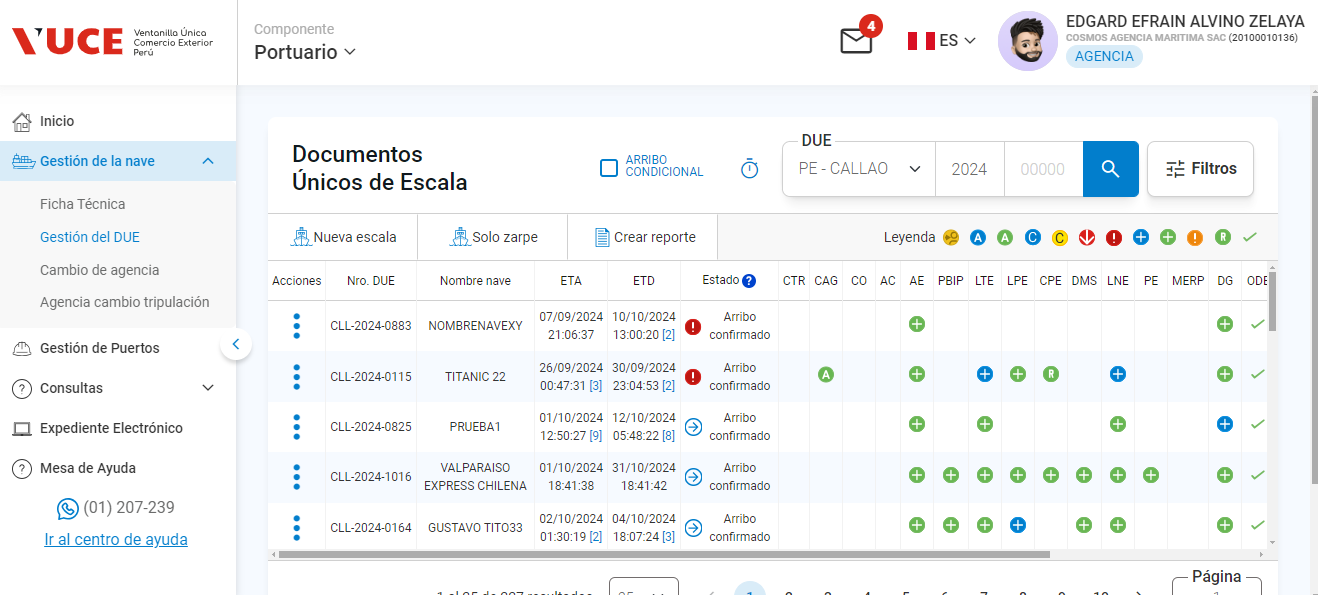Click the user avatar picture

1028,41
